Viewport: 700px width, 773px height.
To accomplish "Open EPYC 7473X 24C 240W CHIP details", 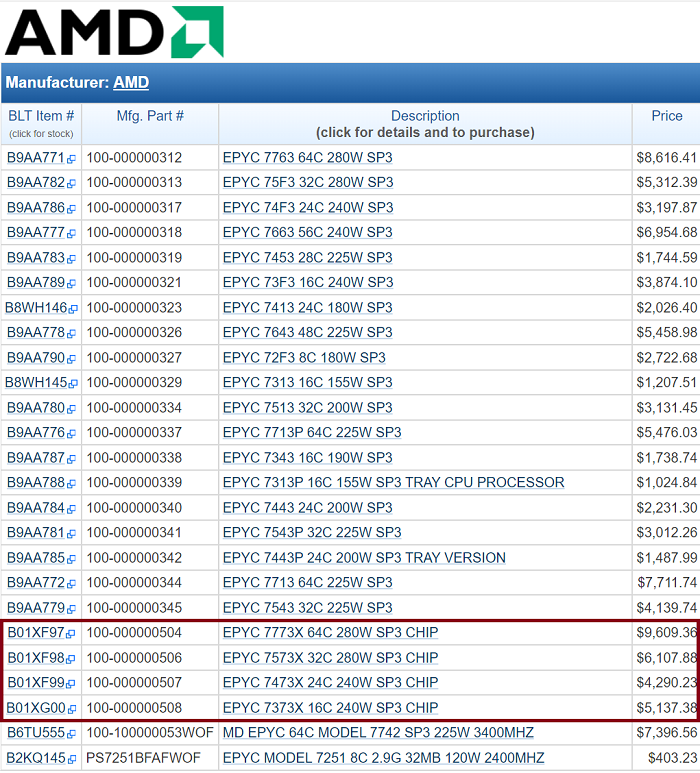I will point(330,682).
